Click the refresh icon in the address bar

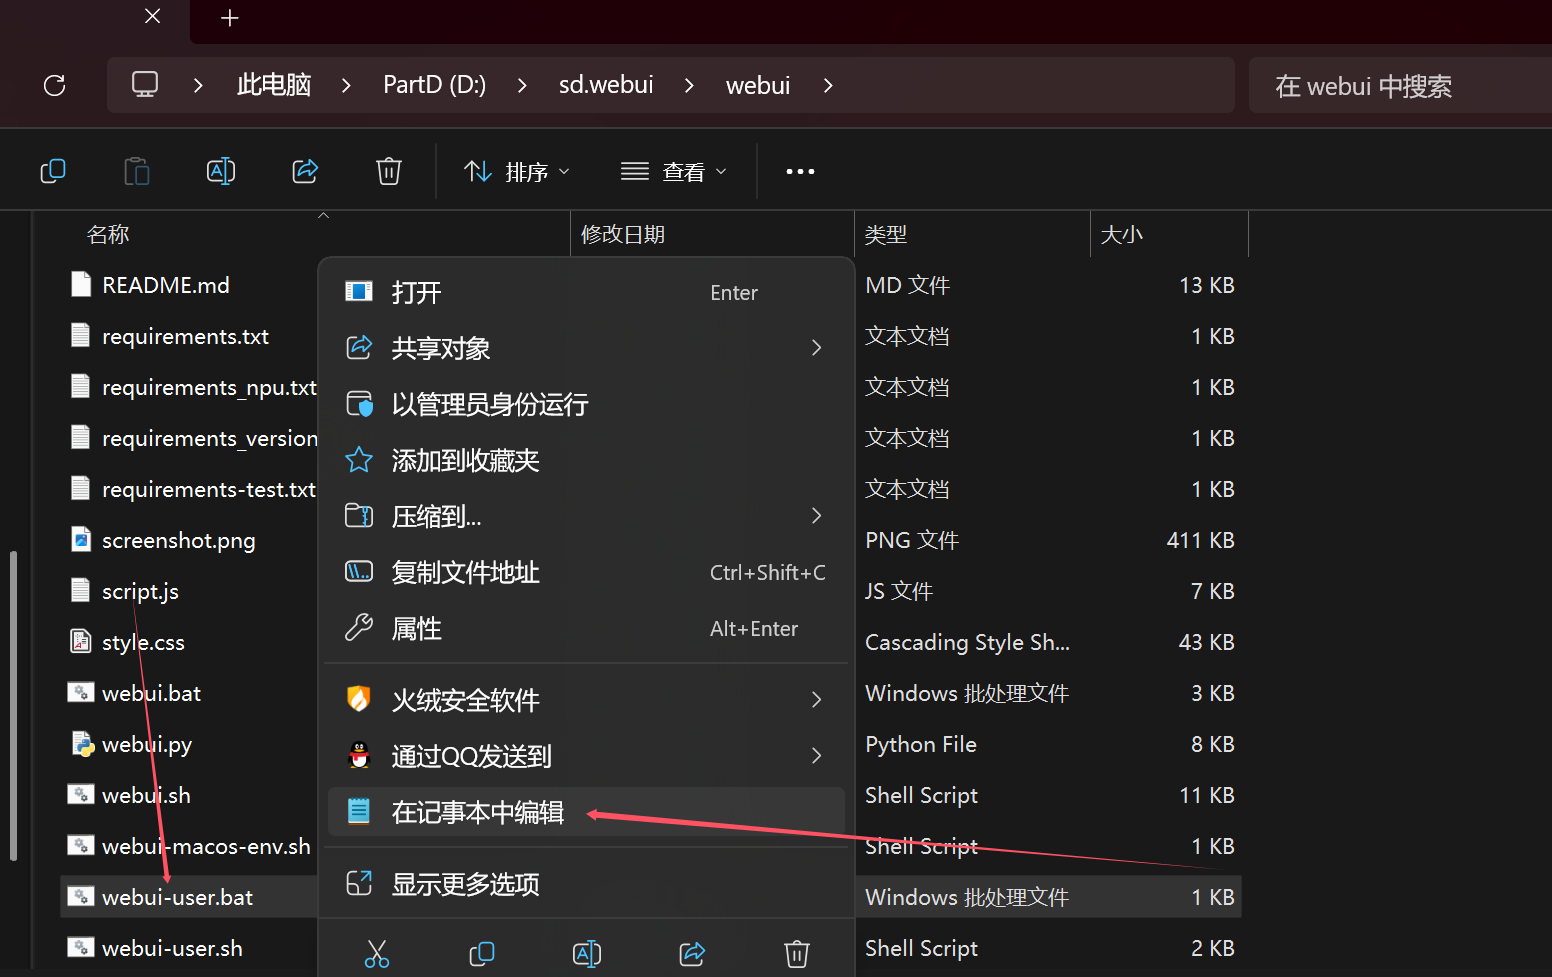(55, 86)
